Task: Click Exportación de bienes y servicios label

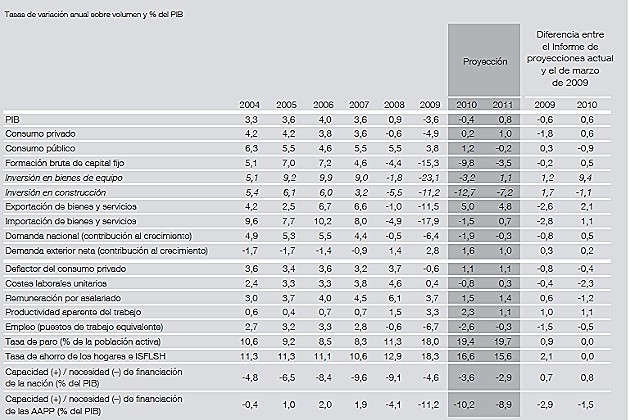Action: (68, 205)
